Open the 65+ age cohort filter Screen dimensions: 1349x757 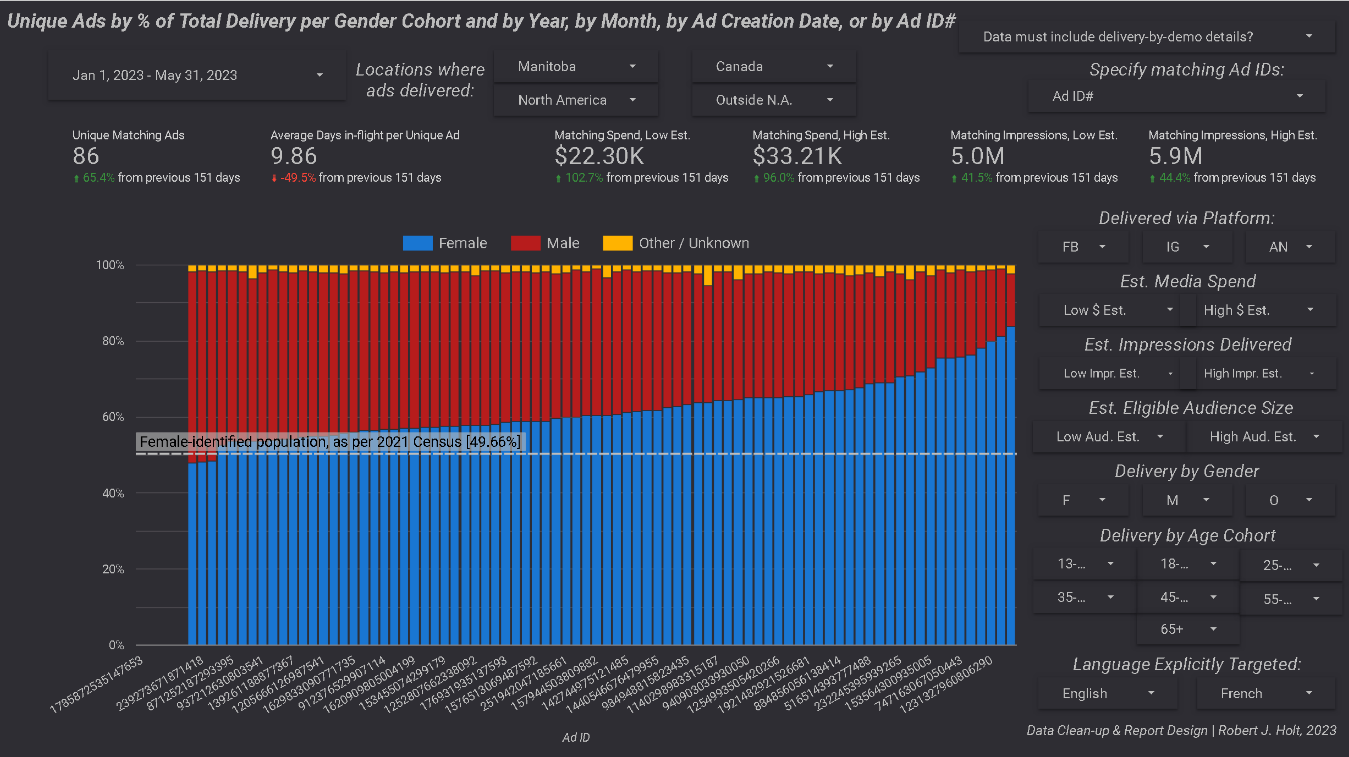coord(1187,629)
